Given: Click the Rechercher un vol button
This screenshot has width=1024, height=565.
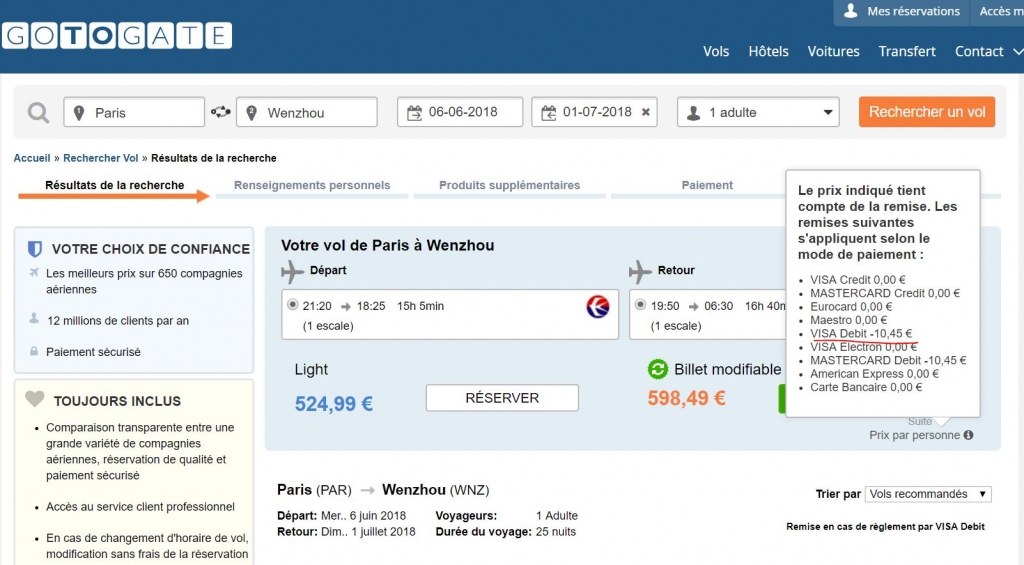Looking at the screenshot, I should click(x=927, y=112).
